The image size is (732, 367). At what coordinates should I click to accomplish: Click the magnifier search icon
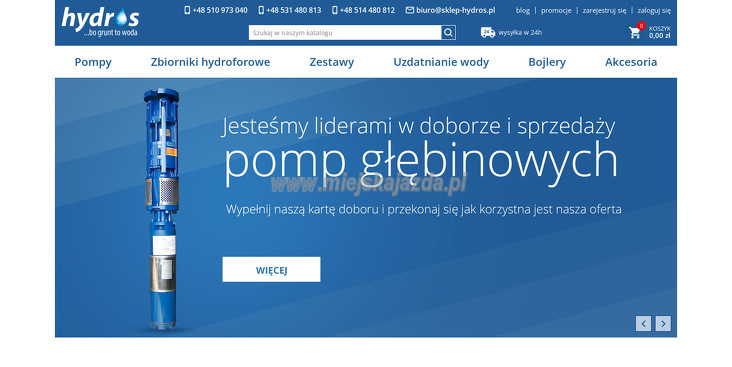coord(448,32)
